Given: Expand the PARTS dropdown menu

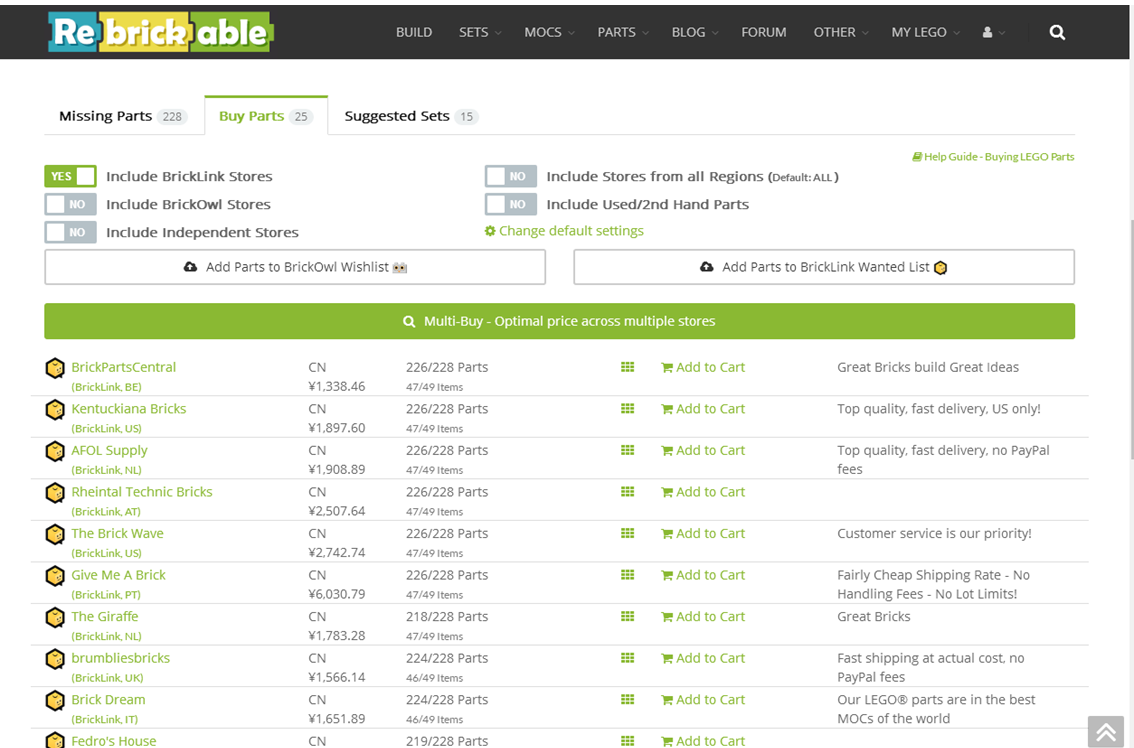Looking at the screenshot, I should tap(623, 33).
